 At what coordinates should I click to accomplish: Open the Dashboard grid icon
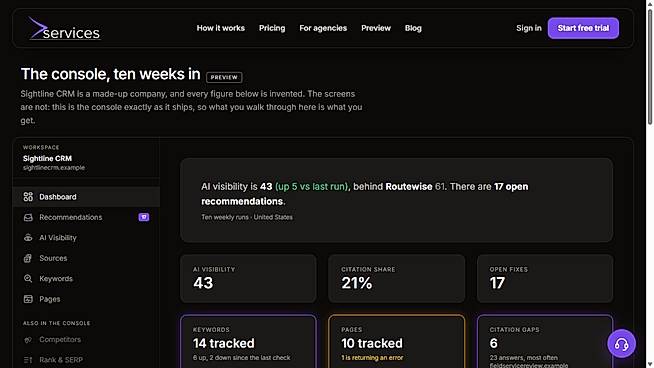28,197
